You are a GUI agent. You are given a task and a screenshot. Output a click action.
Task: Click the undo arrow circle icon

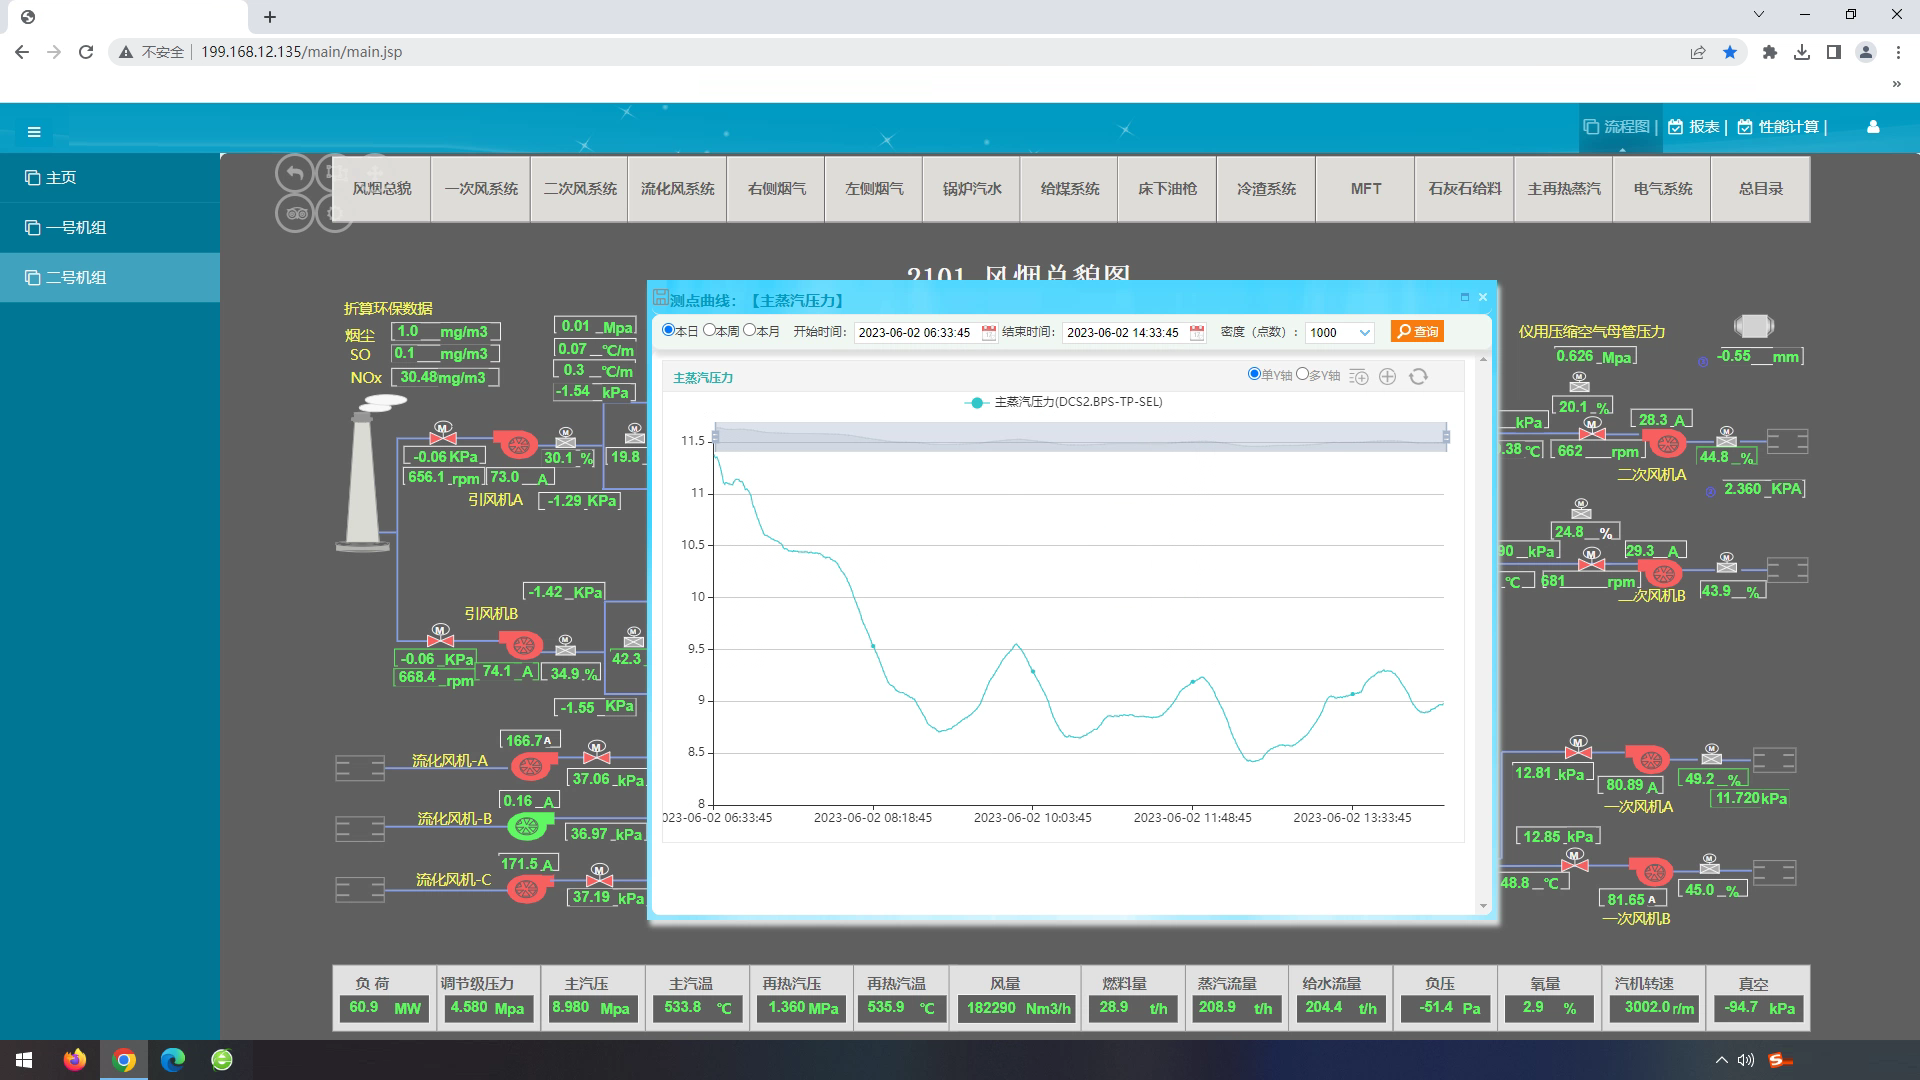pyautogui.click(x=294, y=173)
